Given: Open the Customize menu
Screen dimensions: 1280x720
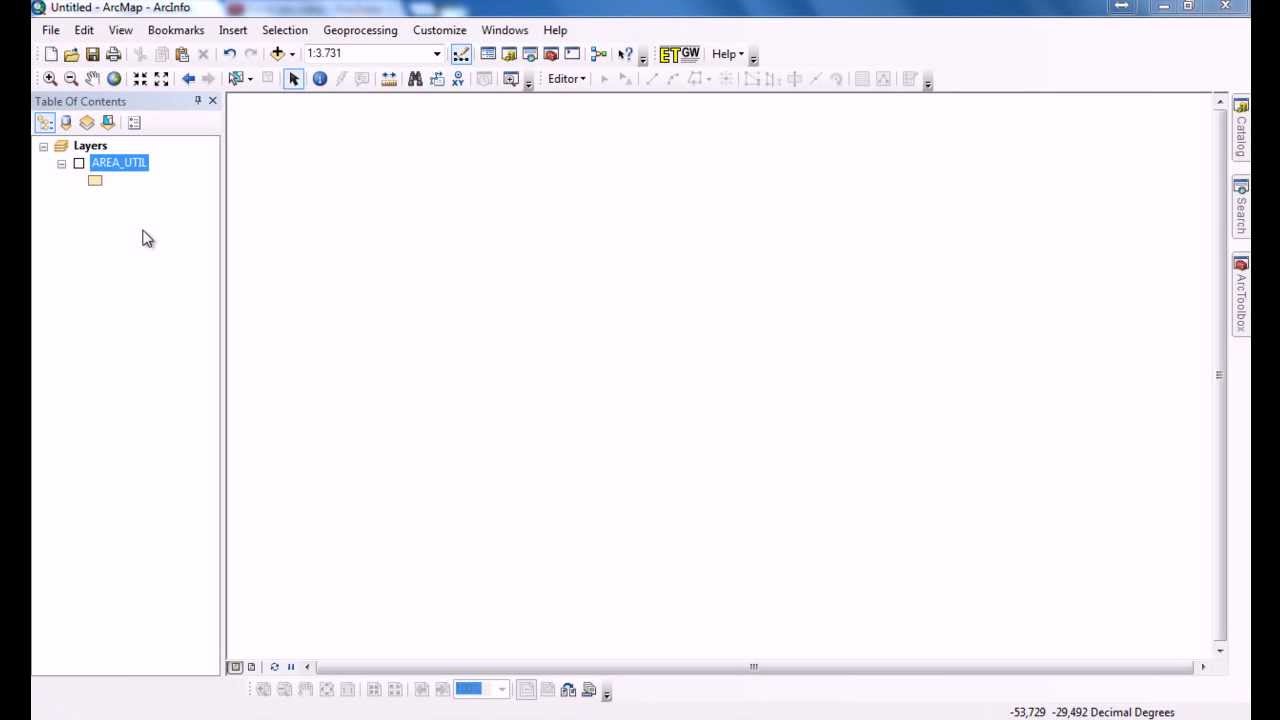Looking at the screenshot, I should point(440,30).
